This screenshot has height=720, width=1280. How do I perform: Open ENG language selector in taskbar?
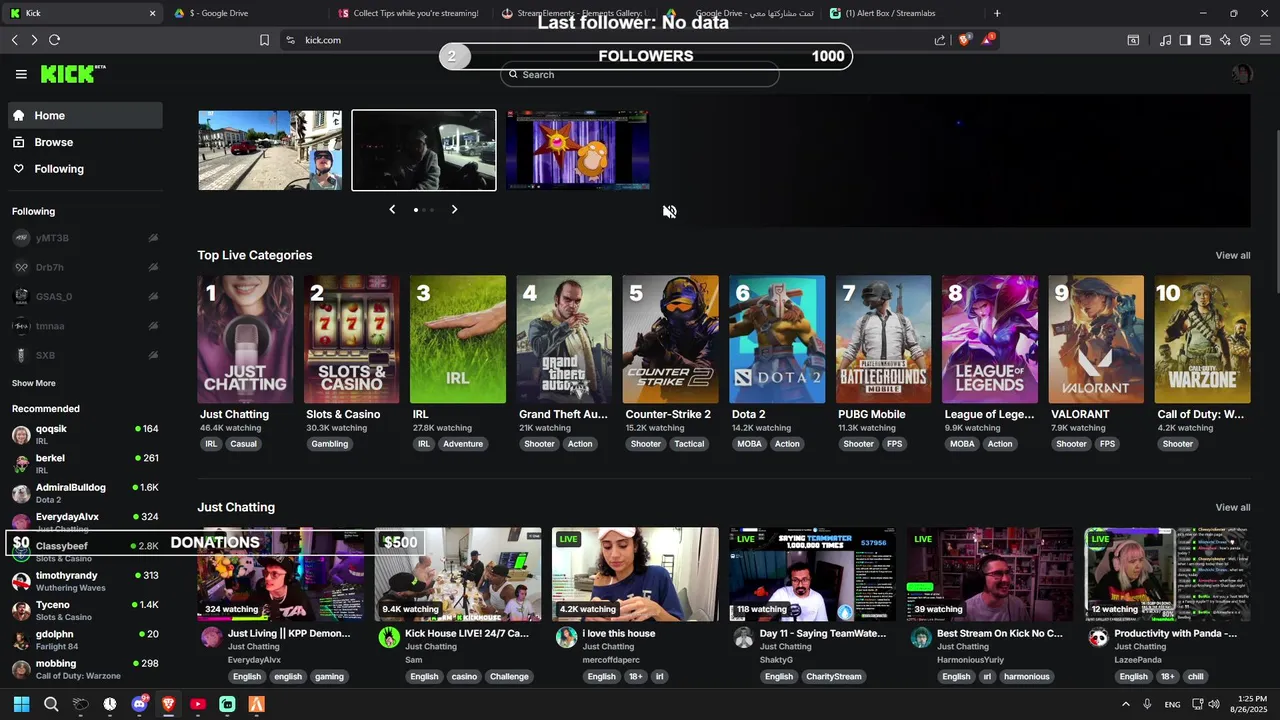(x=1172, y=704)
